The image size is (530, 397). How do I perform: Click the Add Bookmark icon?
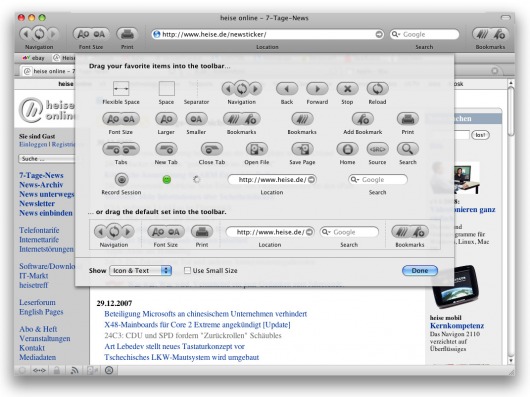pos(362,119)
